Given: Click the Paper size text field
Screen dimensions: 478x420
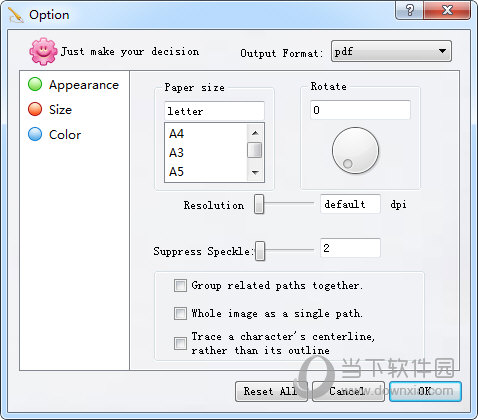Looking at the screenshot, I should [214, 111].
